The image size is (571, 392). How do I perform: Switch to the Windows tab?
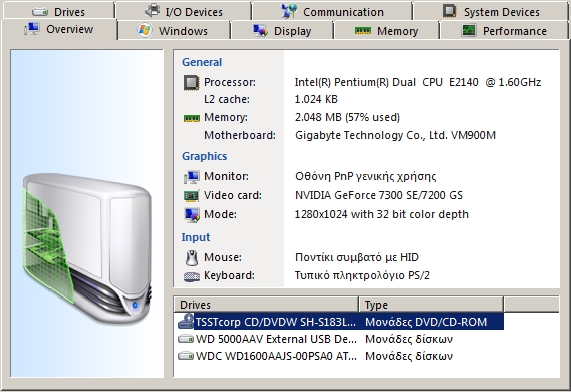click(x=173, y=31)
